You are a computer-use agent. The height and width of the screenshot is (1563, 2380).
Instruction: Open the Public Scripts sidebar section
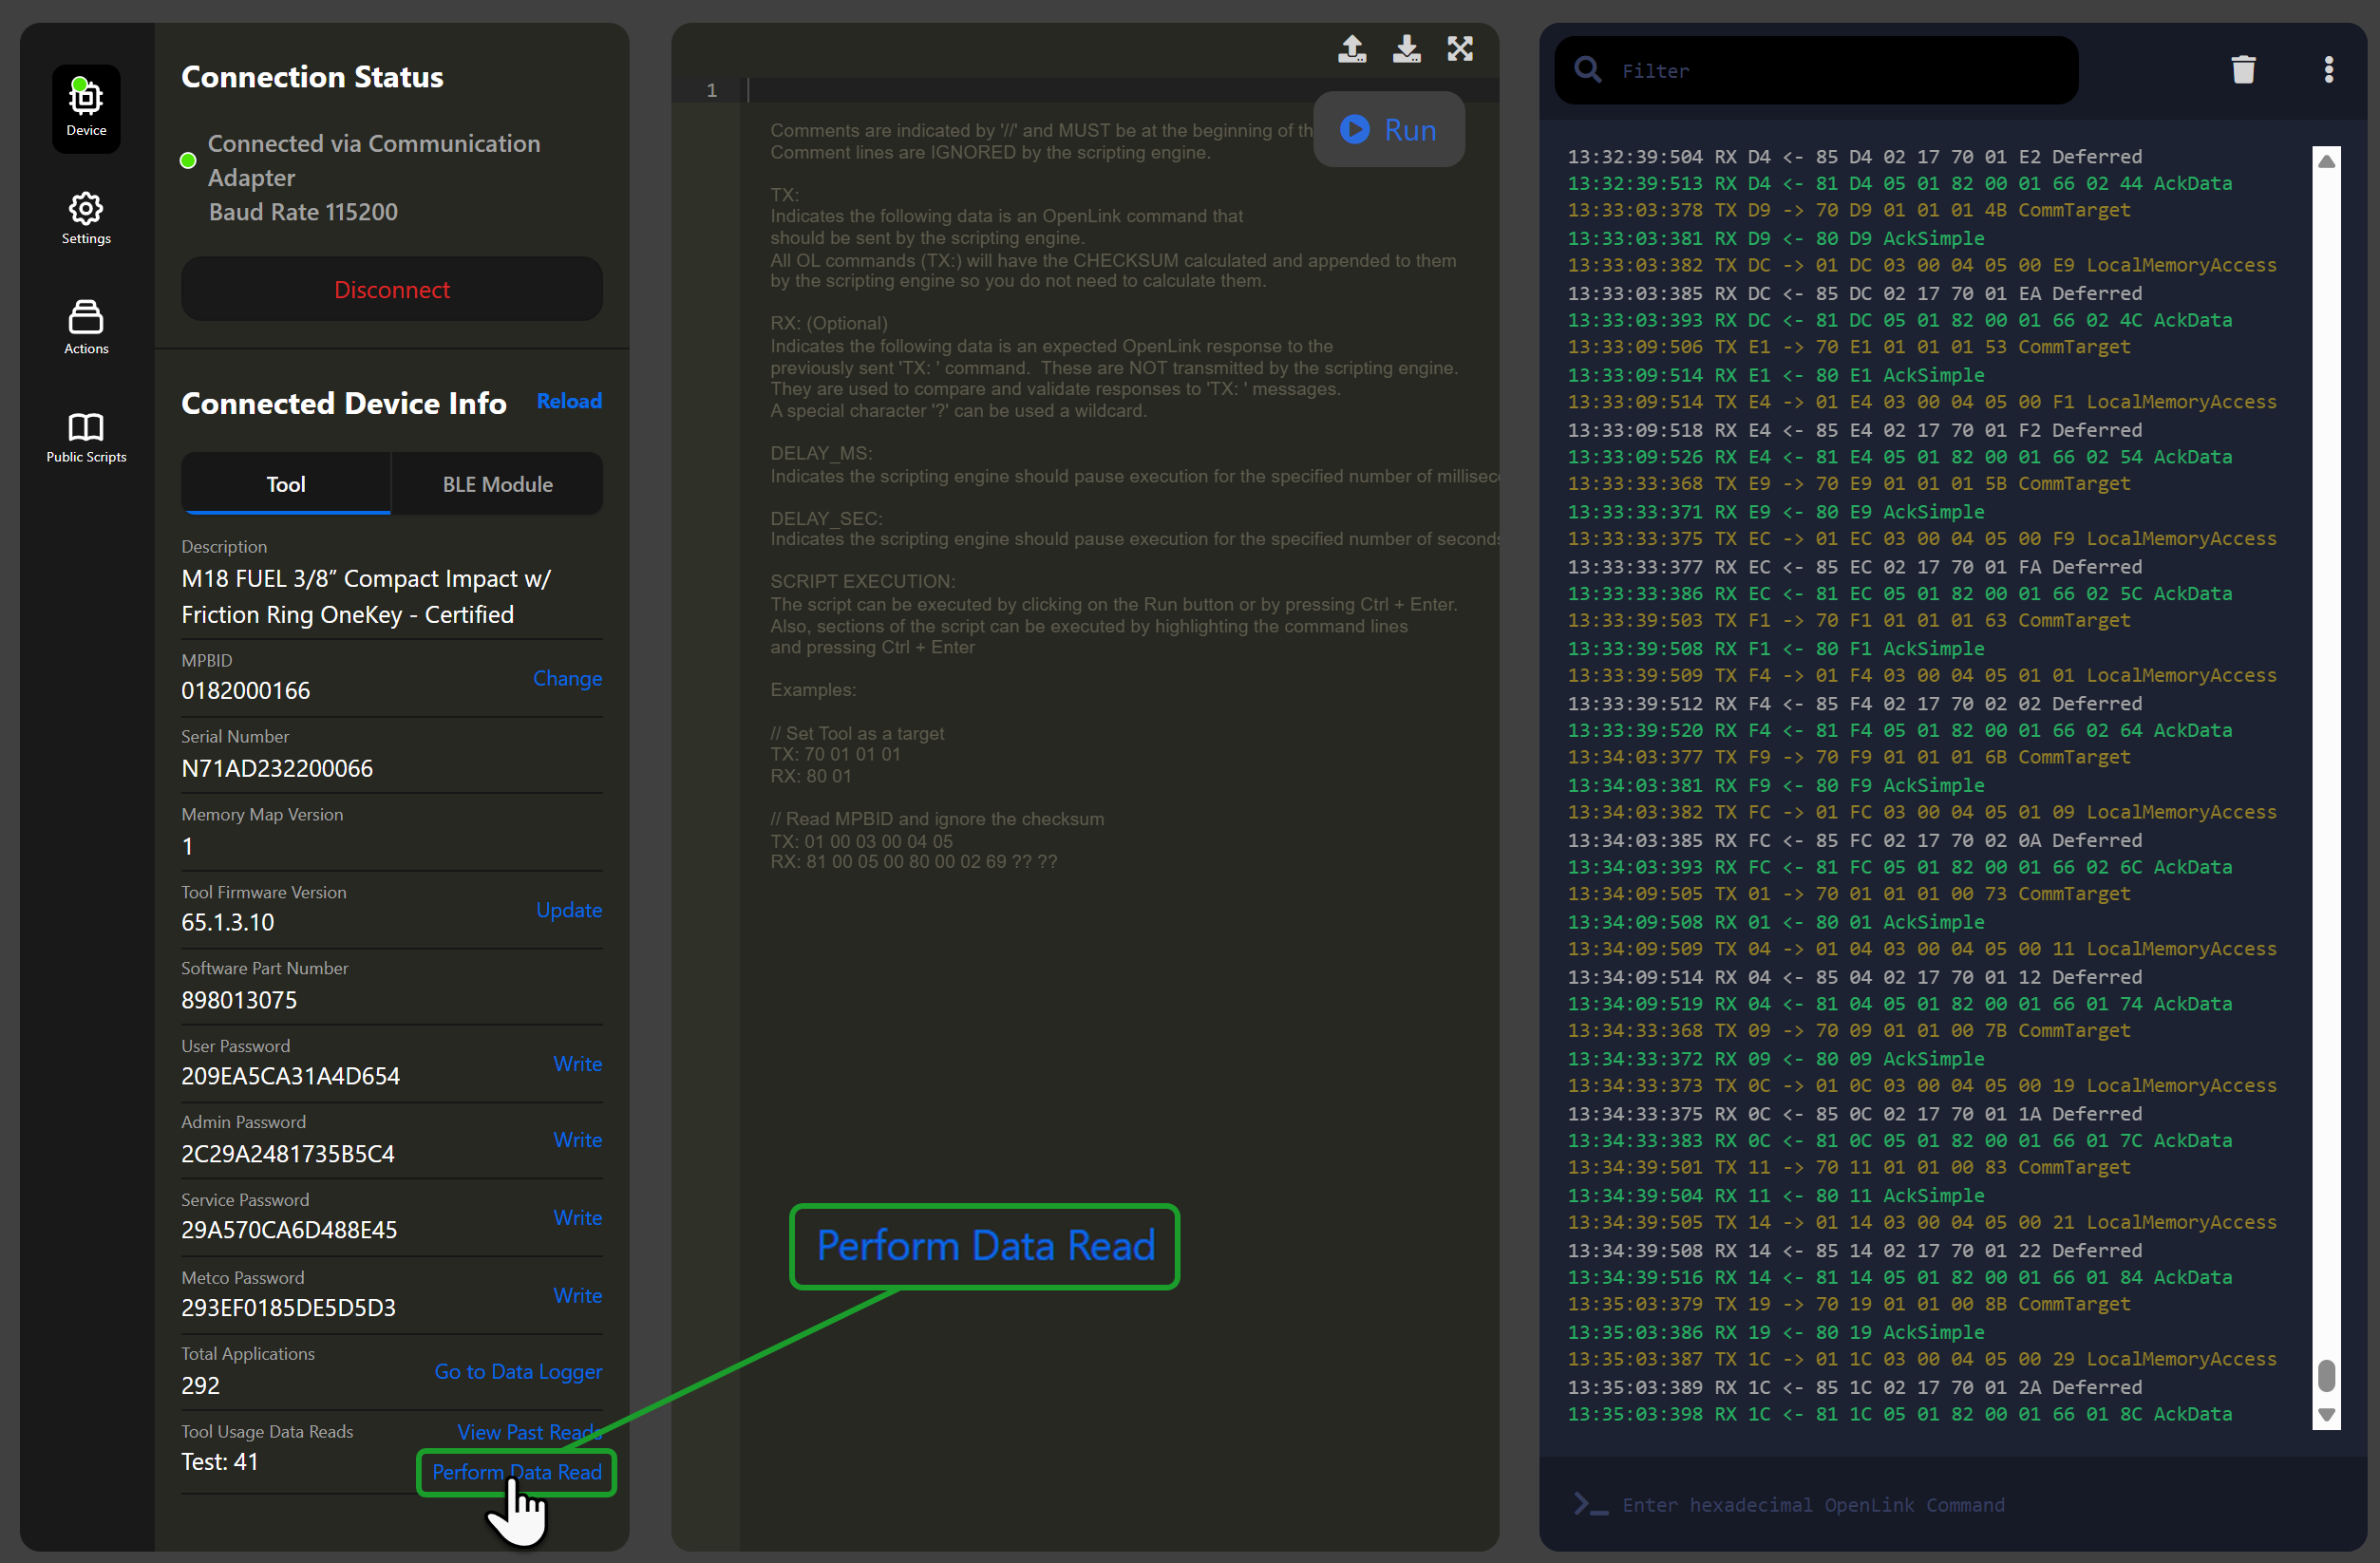coord(86,437)
